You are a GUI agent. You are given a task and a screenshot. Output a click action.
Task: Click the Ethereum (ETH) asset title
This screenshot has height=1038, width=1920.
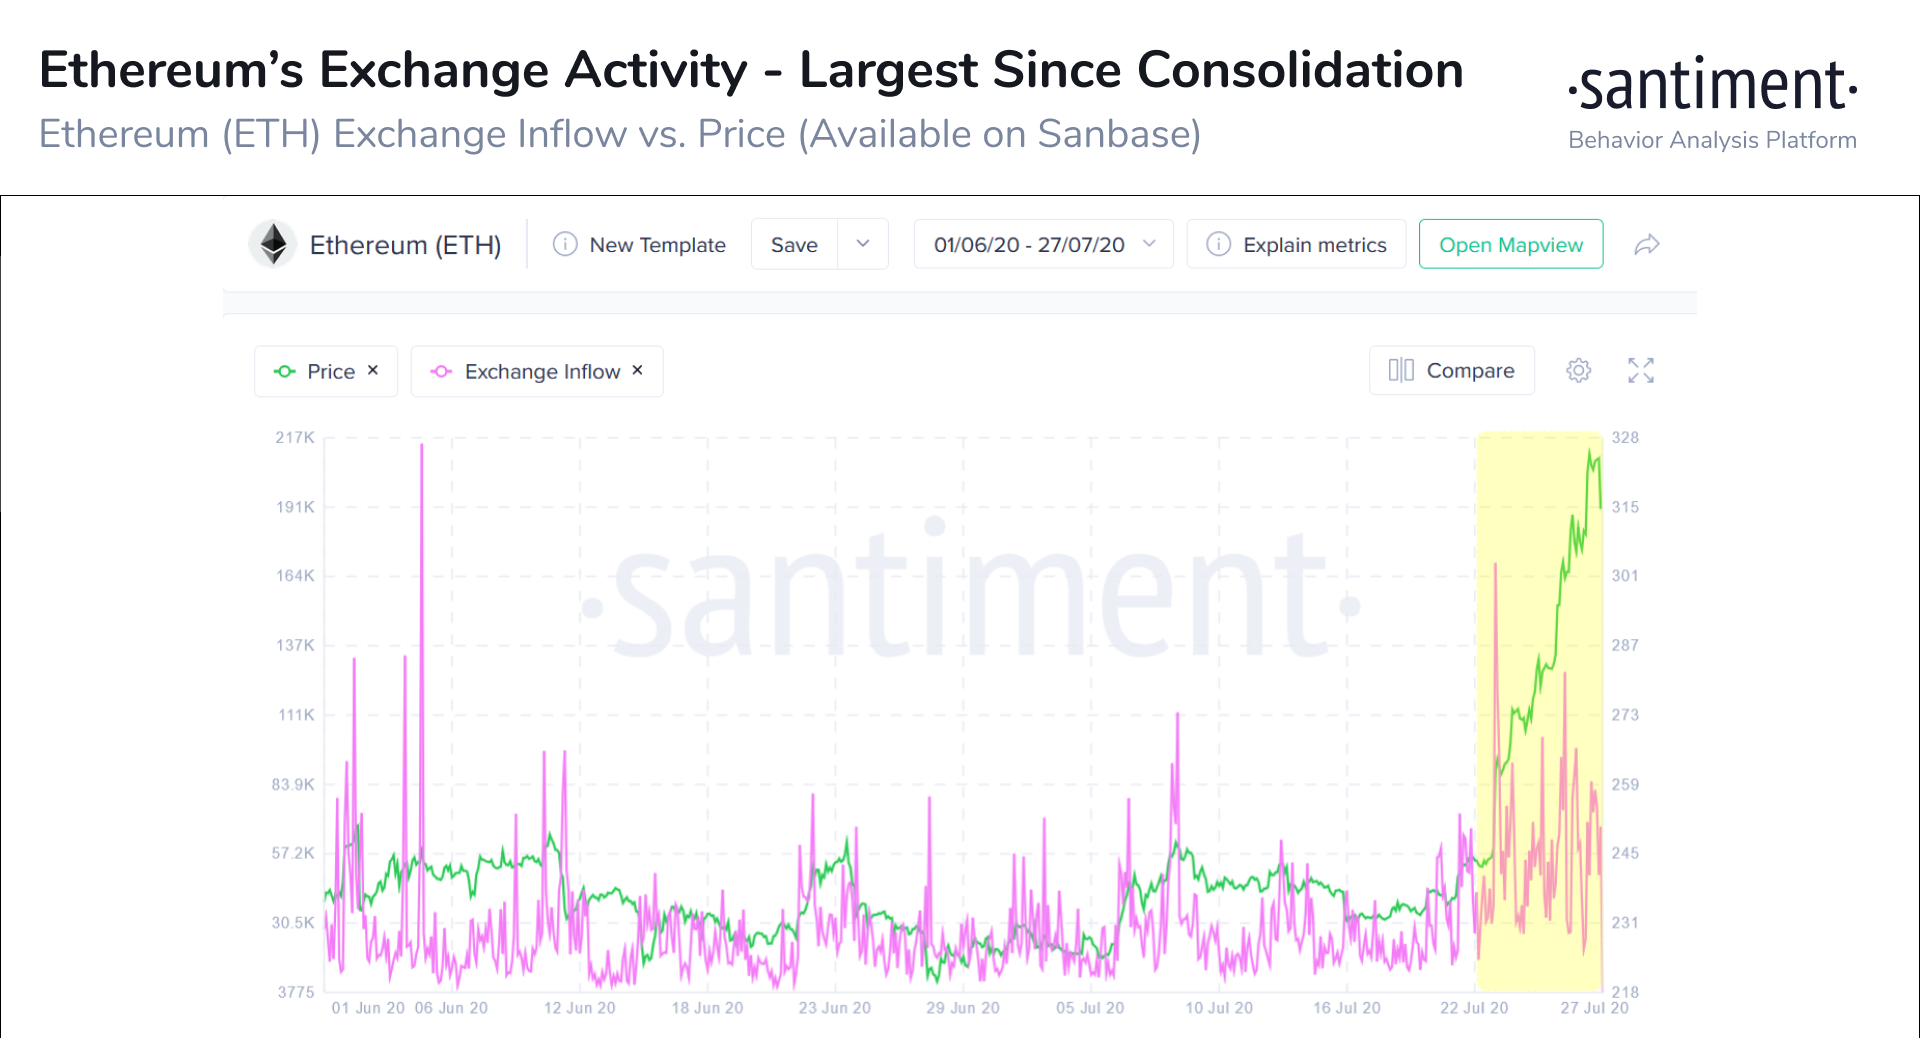(x=405, y=245)
